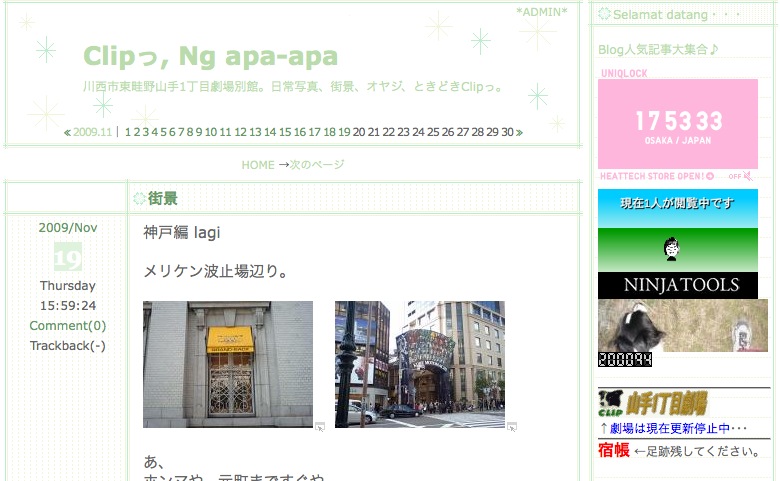Open the 街景 category link
Image resolution: width=780 pixels, height=481 pixels.
pyautogui.click(x=163, y=198)
